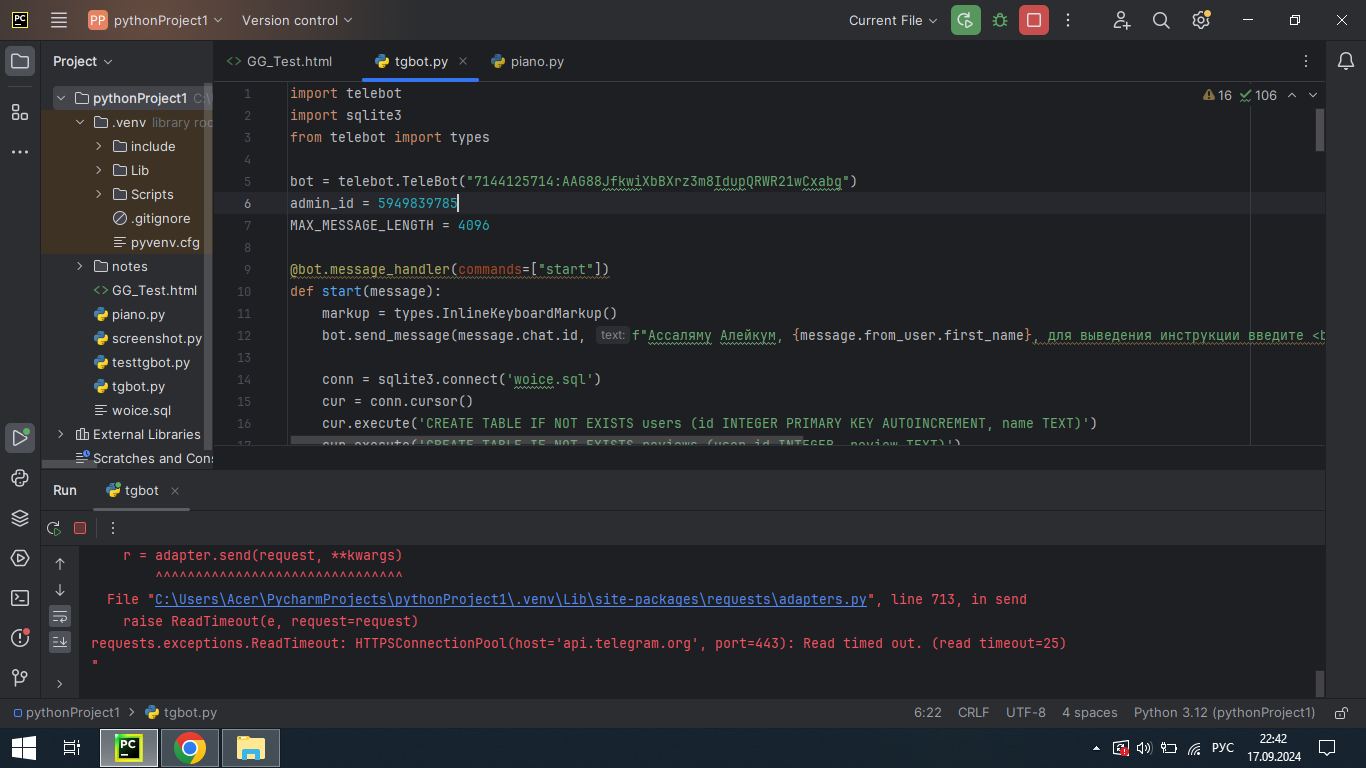Open the adapters.py file link in the traceback
This screenshot has height=768, width=1366.
point(511,599)
